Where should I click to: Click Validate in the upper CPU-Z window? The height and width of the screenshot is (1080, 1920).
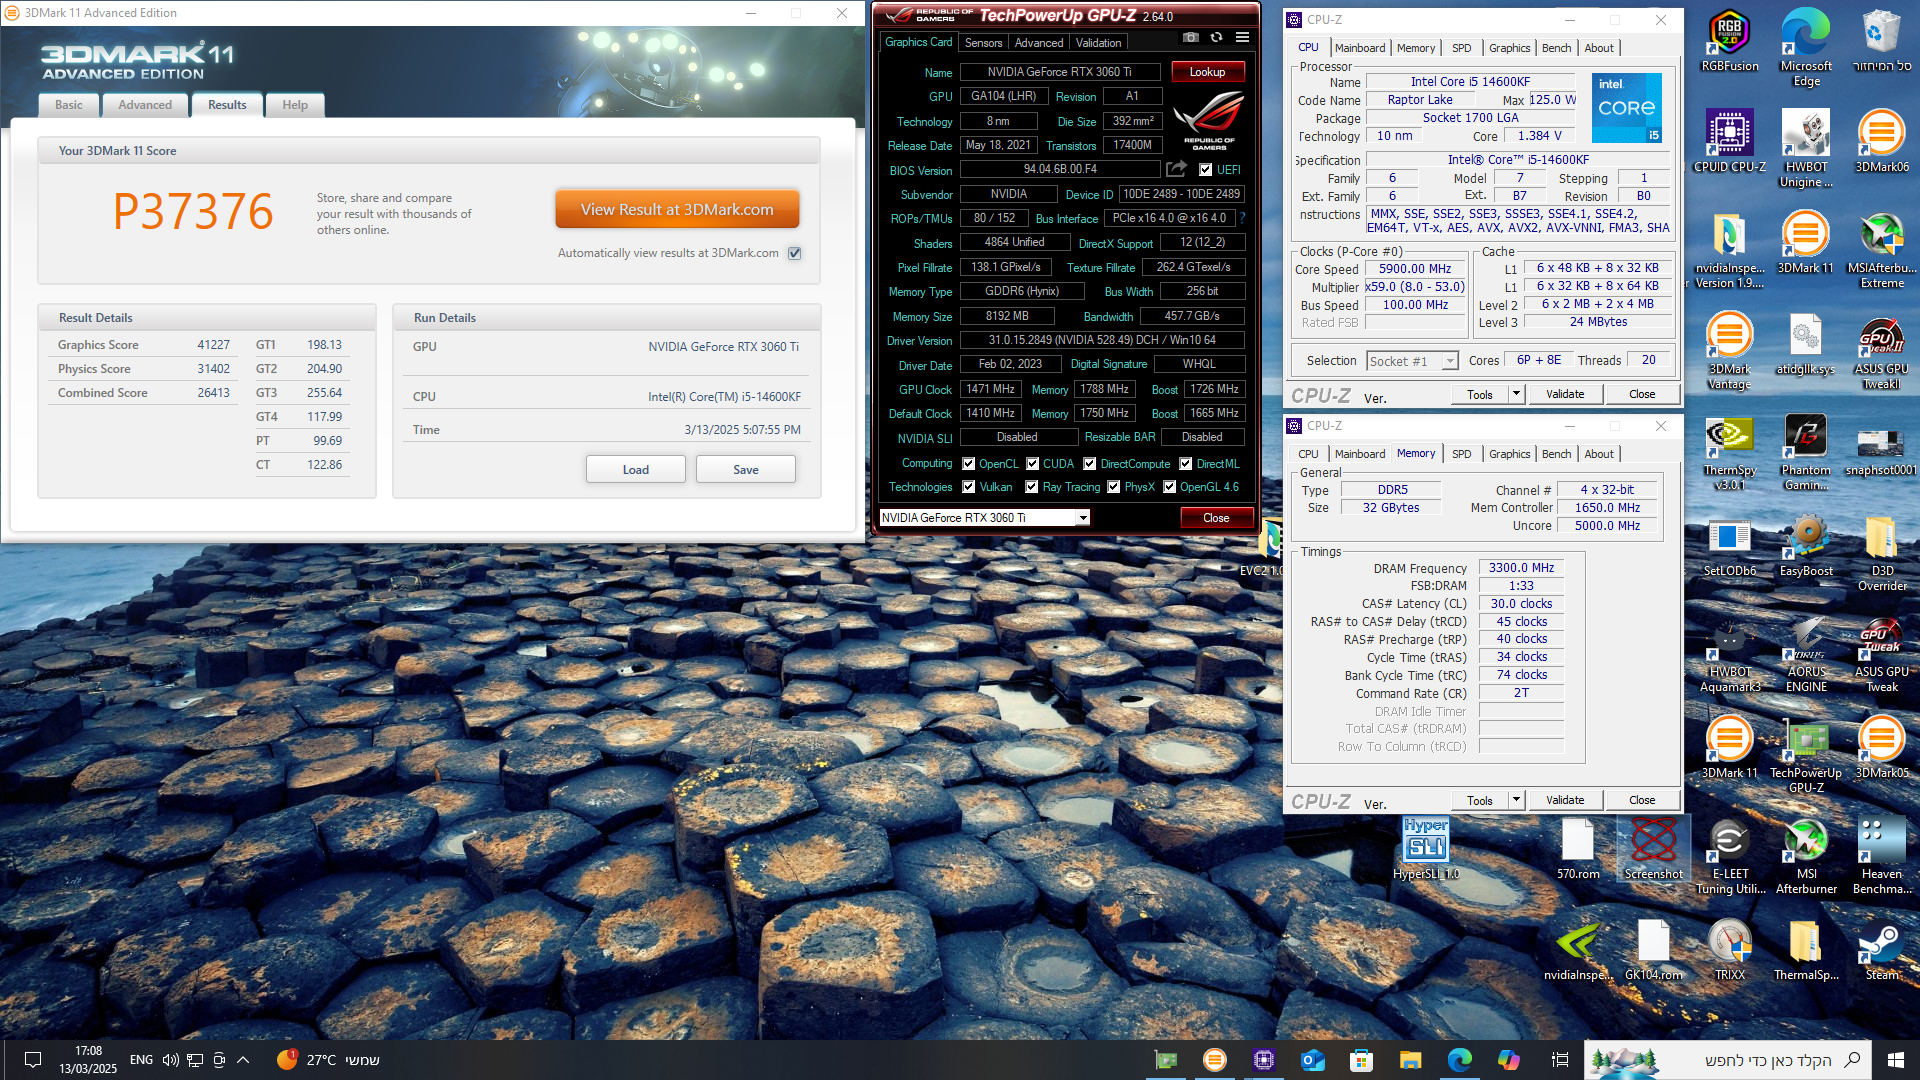(x=1565, y=394)
